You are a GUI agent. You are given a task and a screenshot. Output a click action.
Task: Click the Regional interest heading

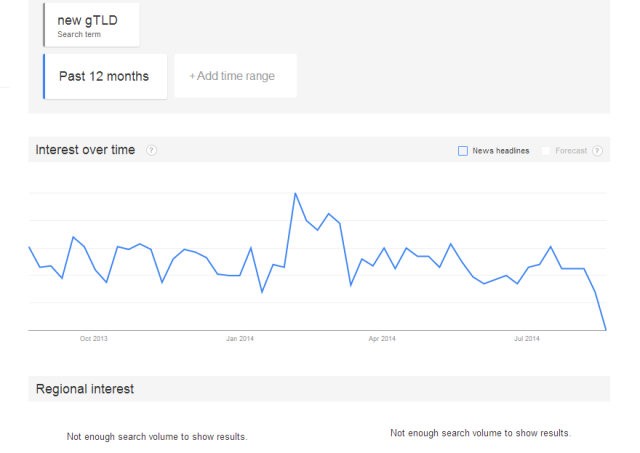pos(85,388)
